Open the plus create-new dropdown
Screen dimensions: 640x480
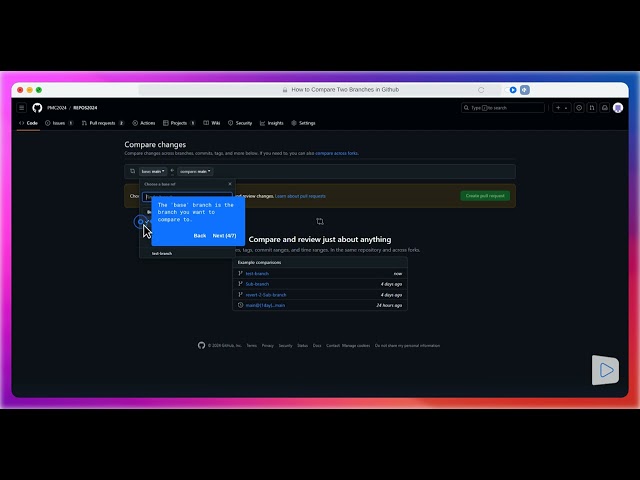coord(562,108)
